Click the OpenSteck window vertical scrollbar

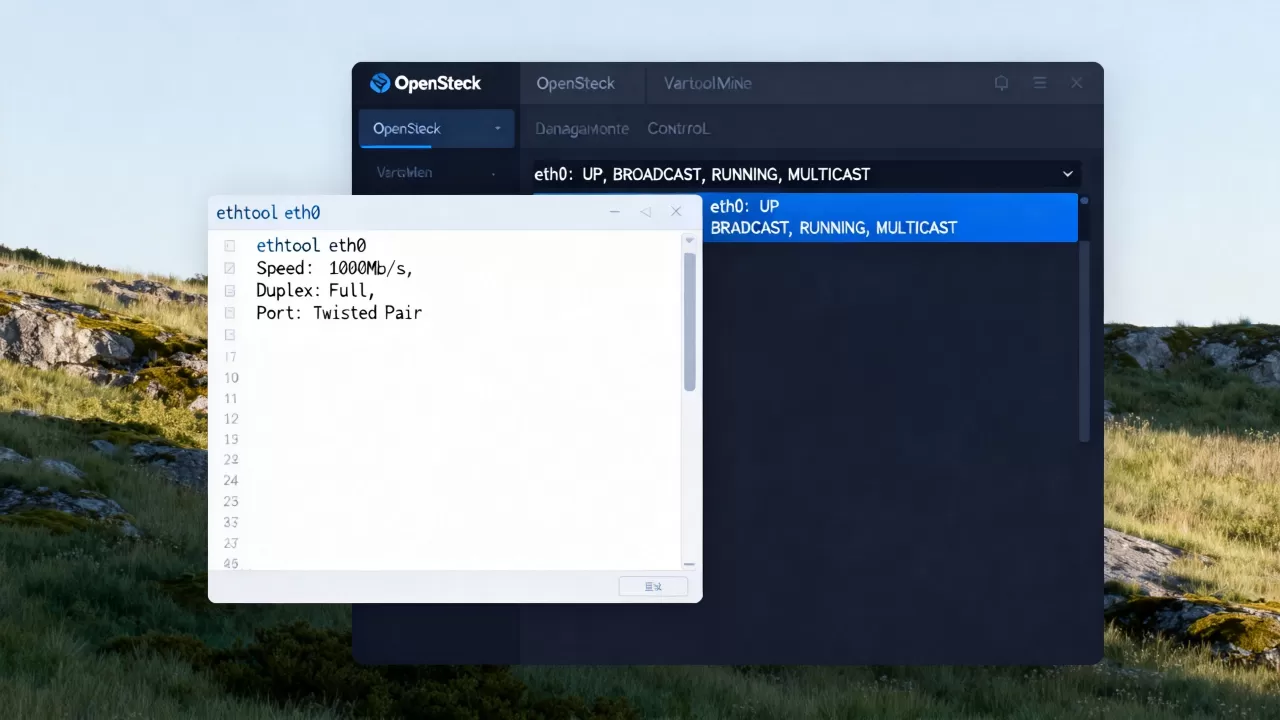1084,320
